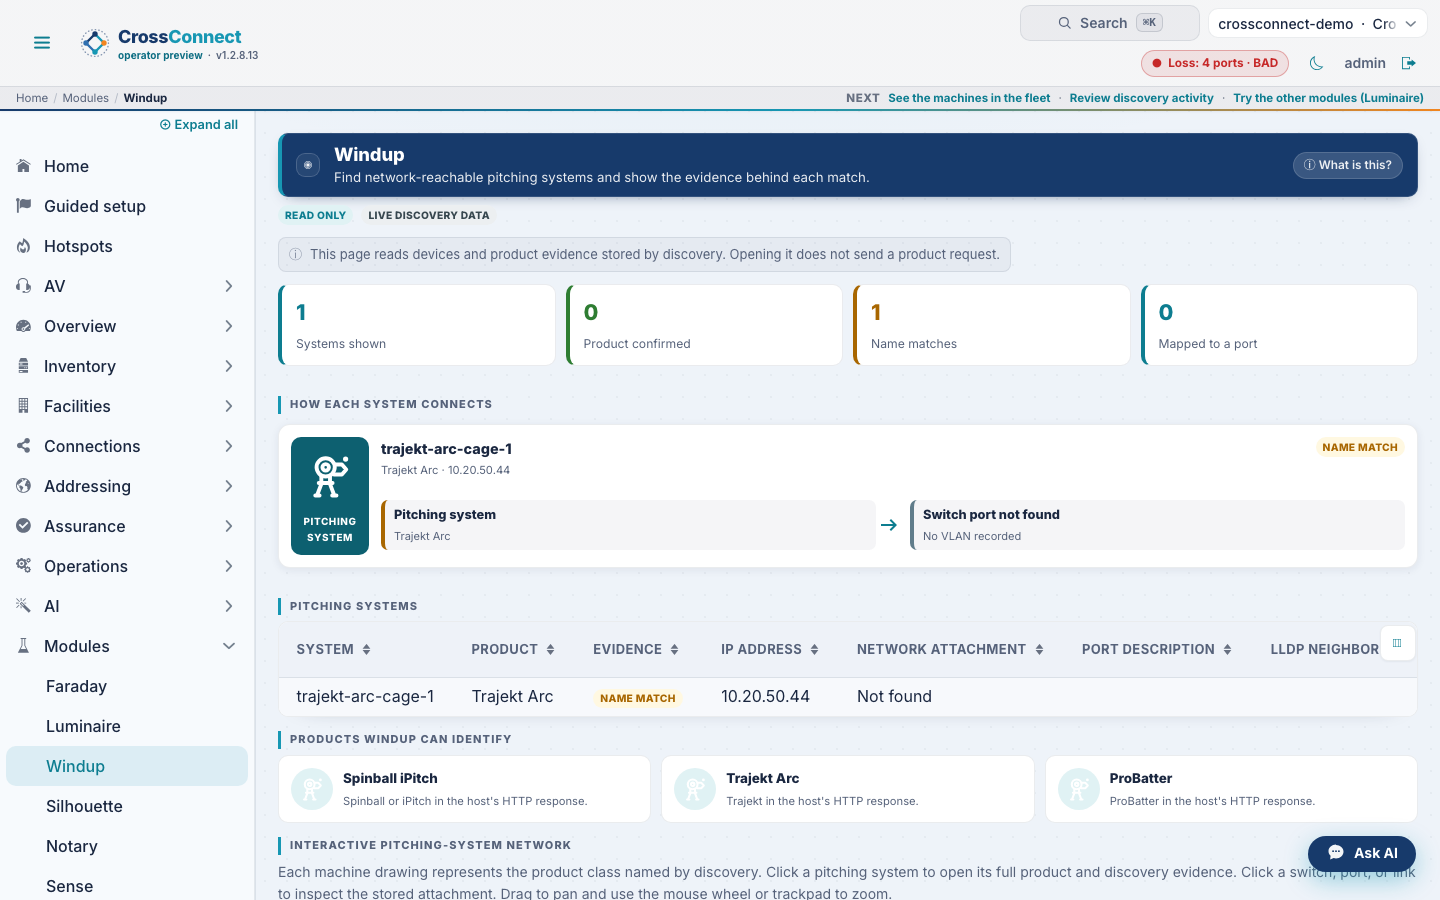
Task: Click the Switch port not found box
Action: coord(1157,525)
